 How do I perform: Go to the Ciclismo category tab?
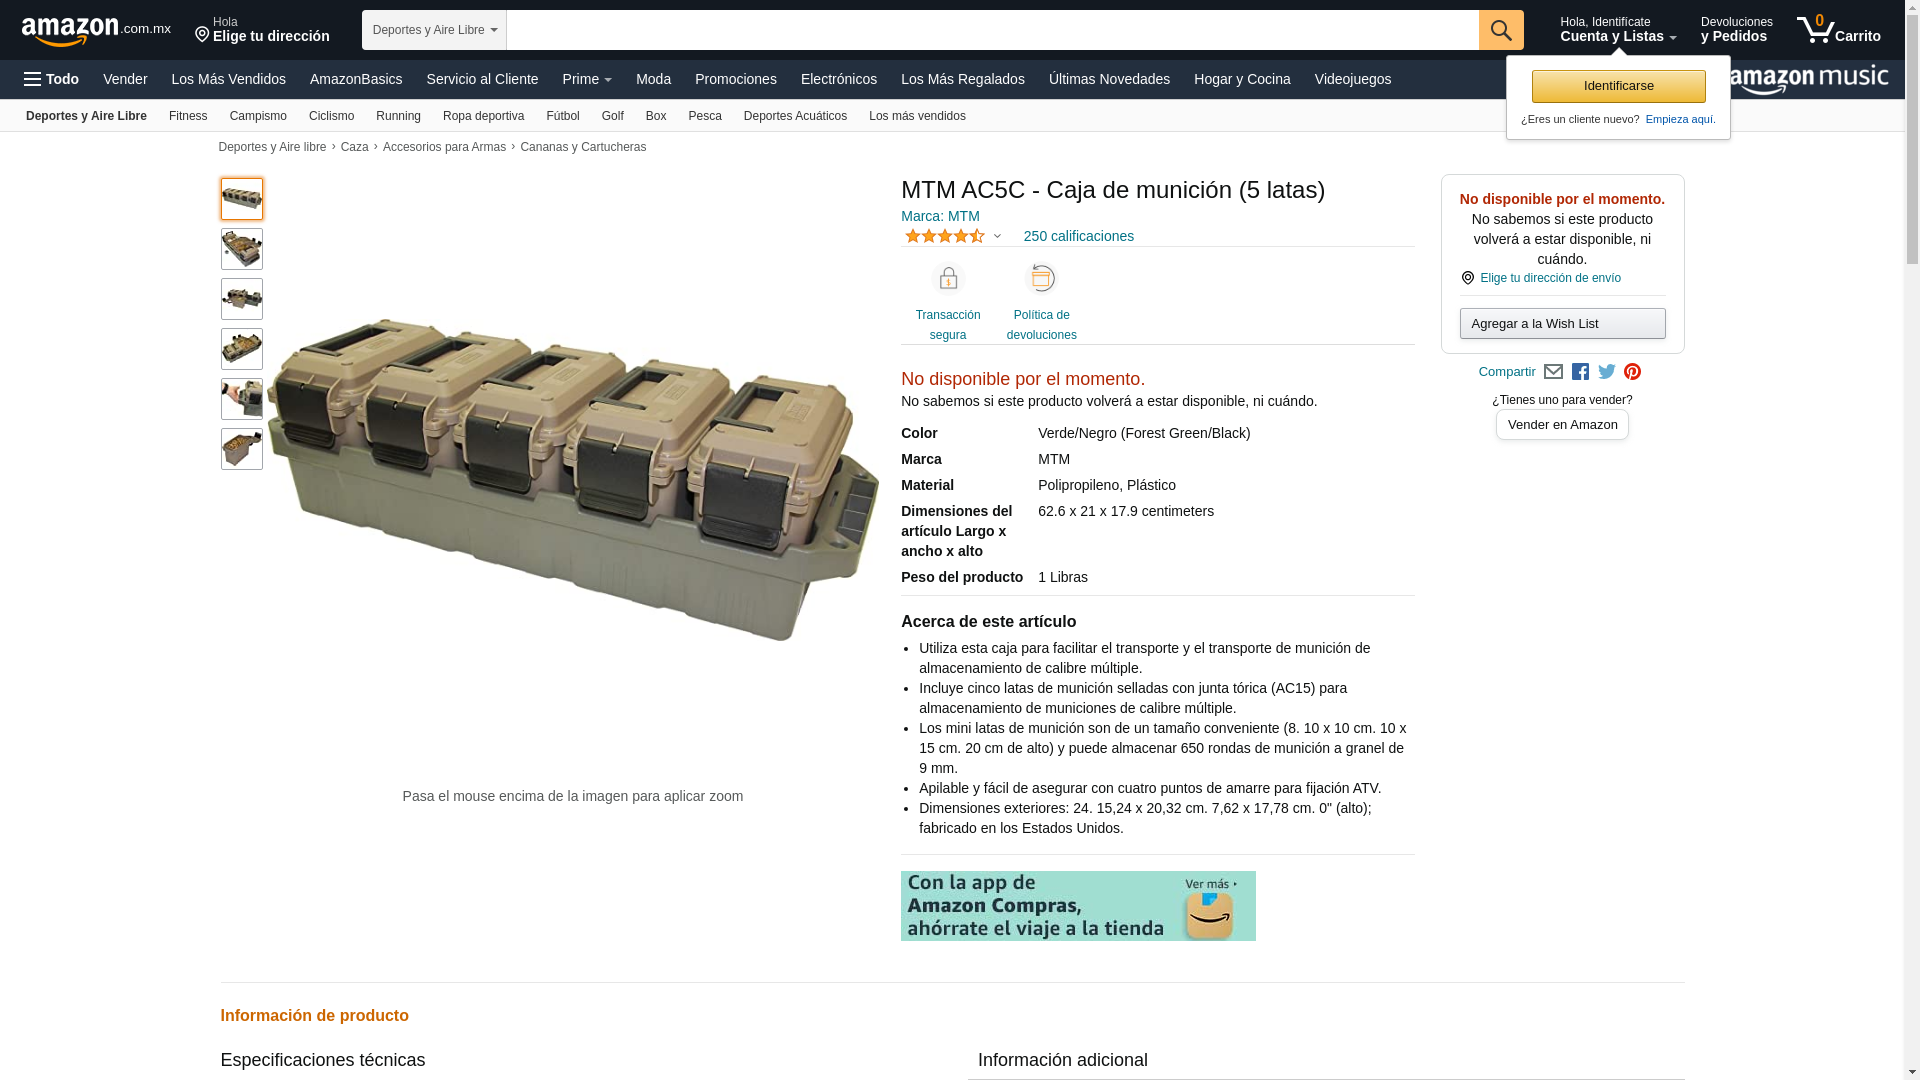click(331, 116)
